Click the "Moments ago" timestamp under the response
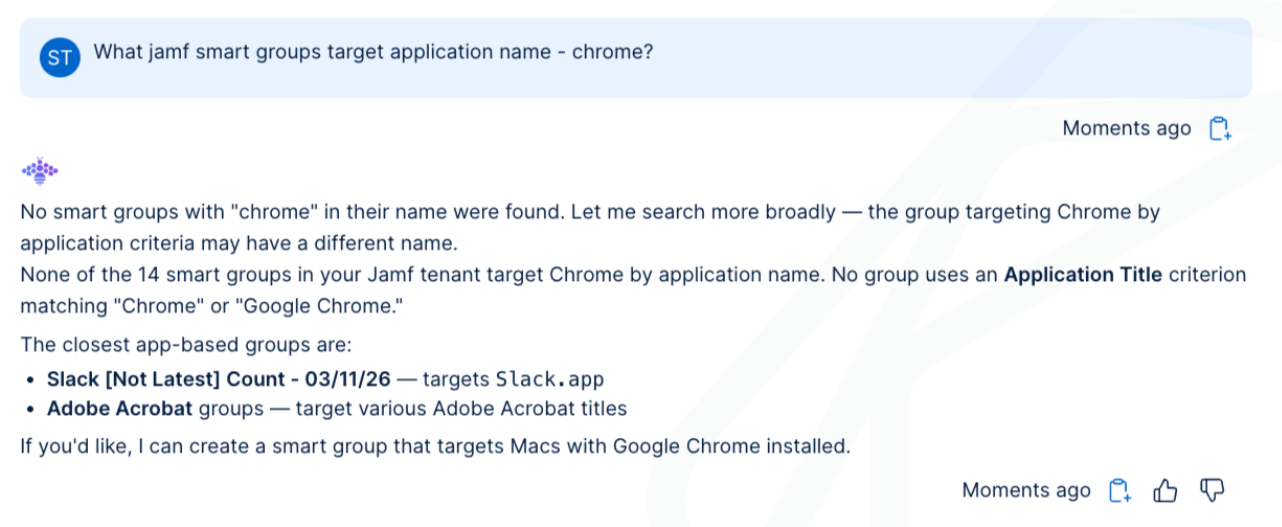Image resolution: width=1282 pixels, height=527 pixels. pyautogui.click(x=1026, y=491)
